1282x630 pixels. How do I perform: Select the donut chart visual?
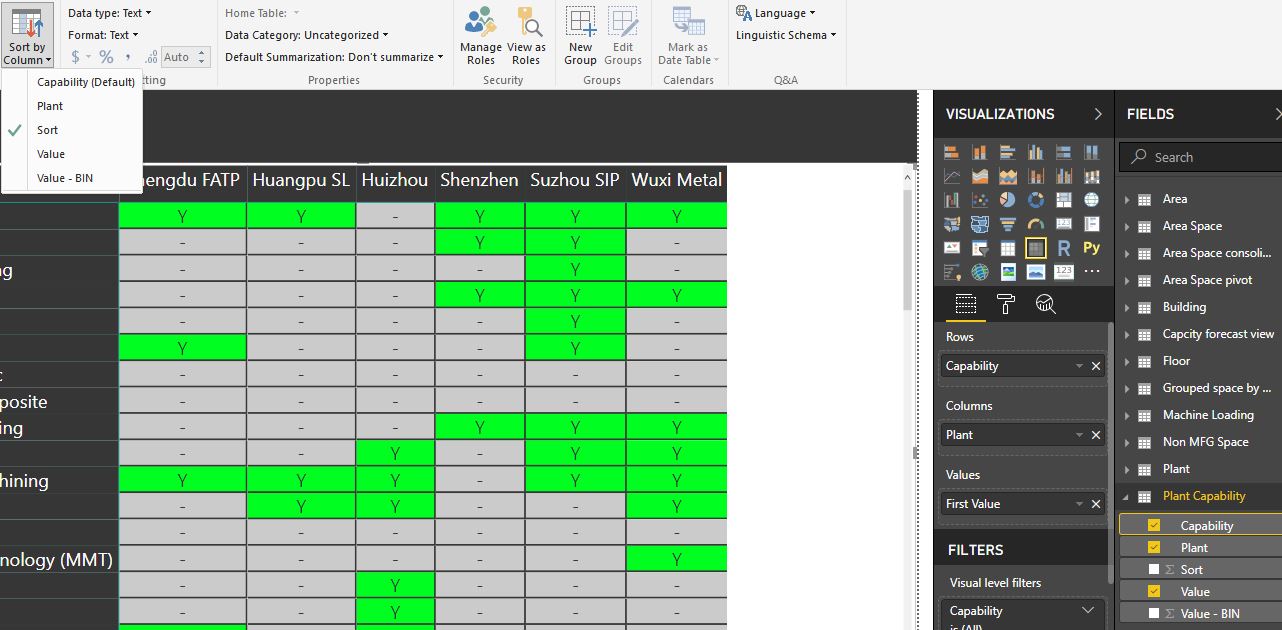pyautogui.click(x=1036, y=200)
